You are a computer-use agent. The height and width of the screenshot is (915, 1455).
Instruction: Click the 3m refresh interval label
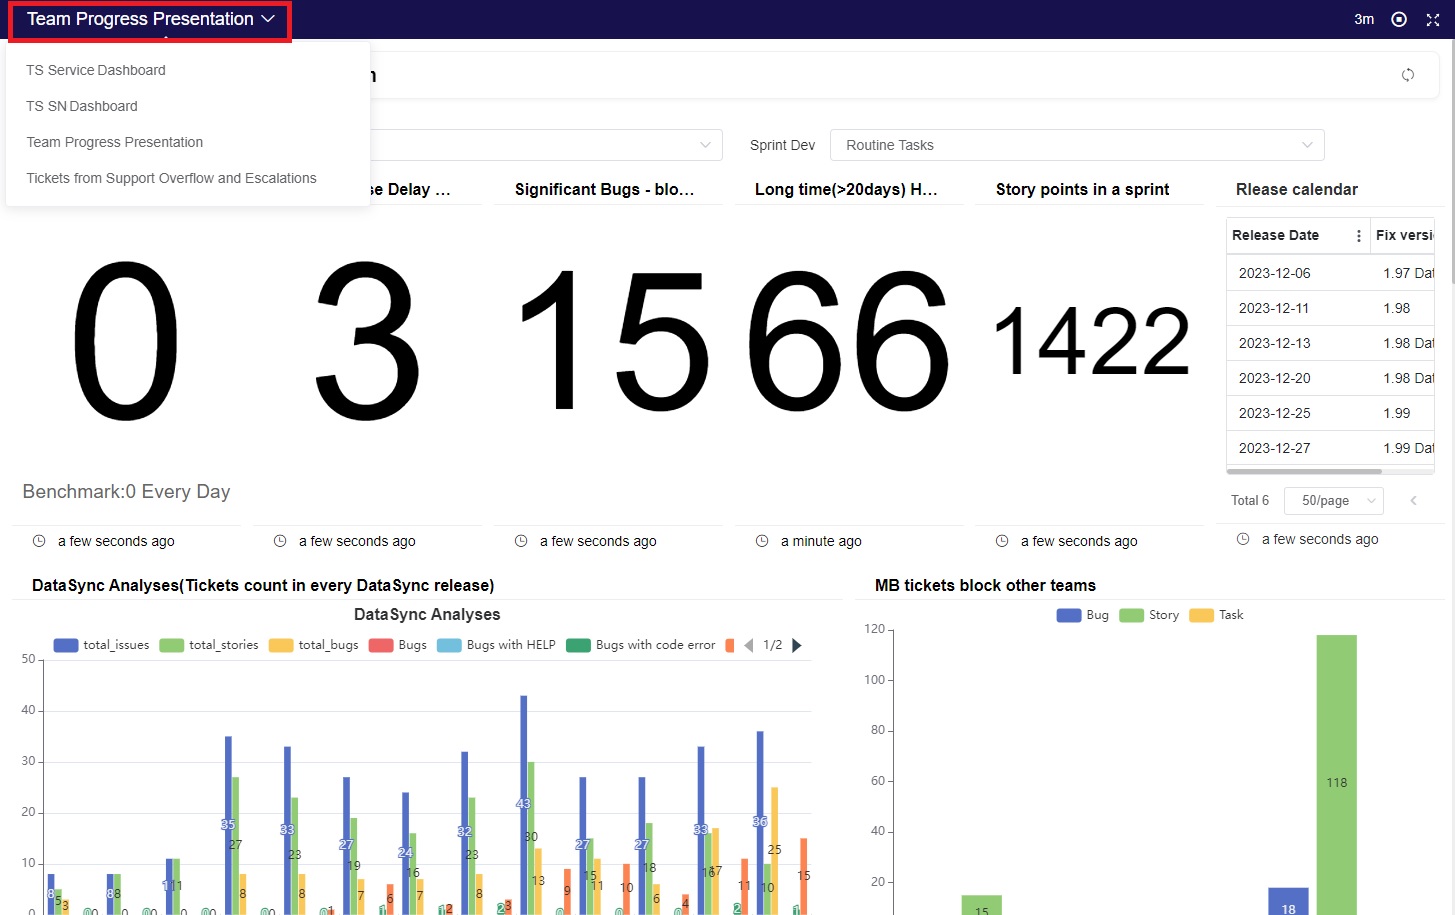point(1363,19)
